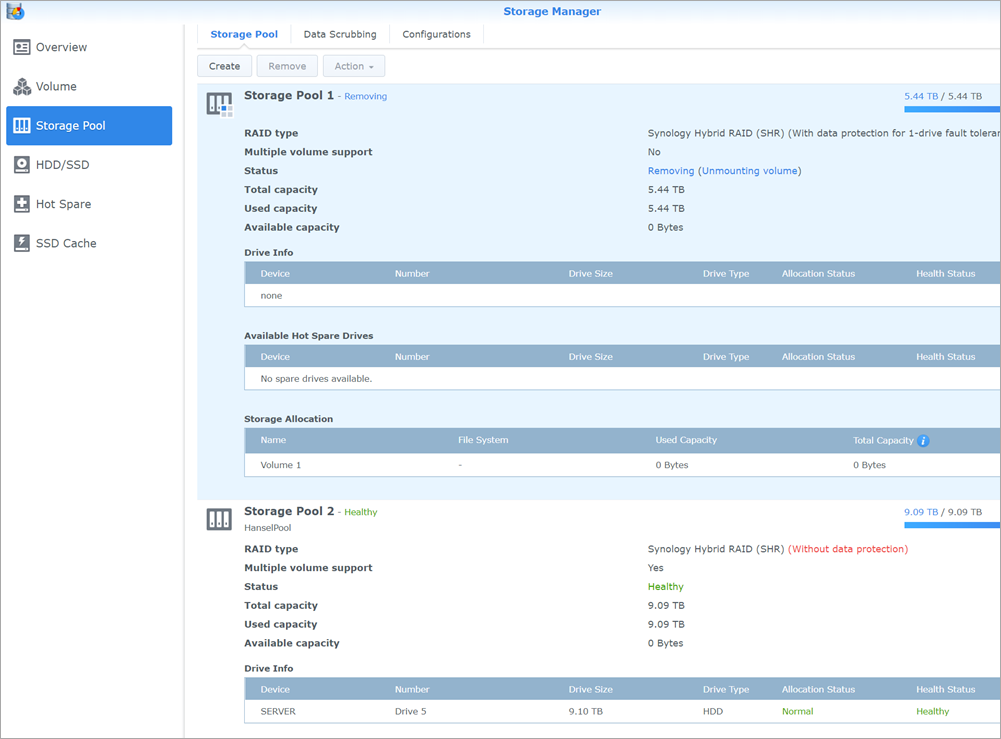Click the Healthy label beside Storage Pool 2

(361, 512)
